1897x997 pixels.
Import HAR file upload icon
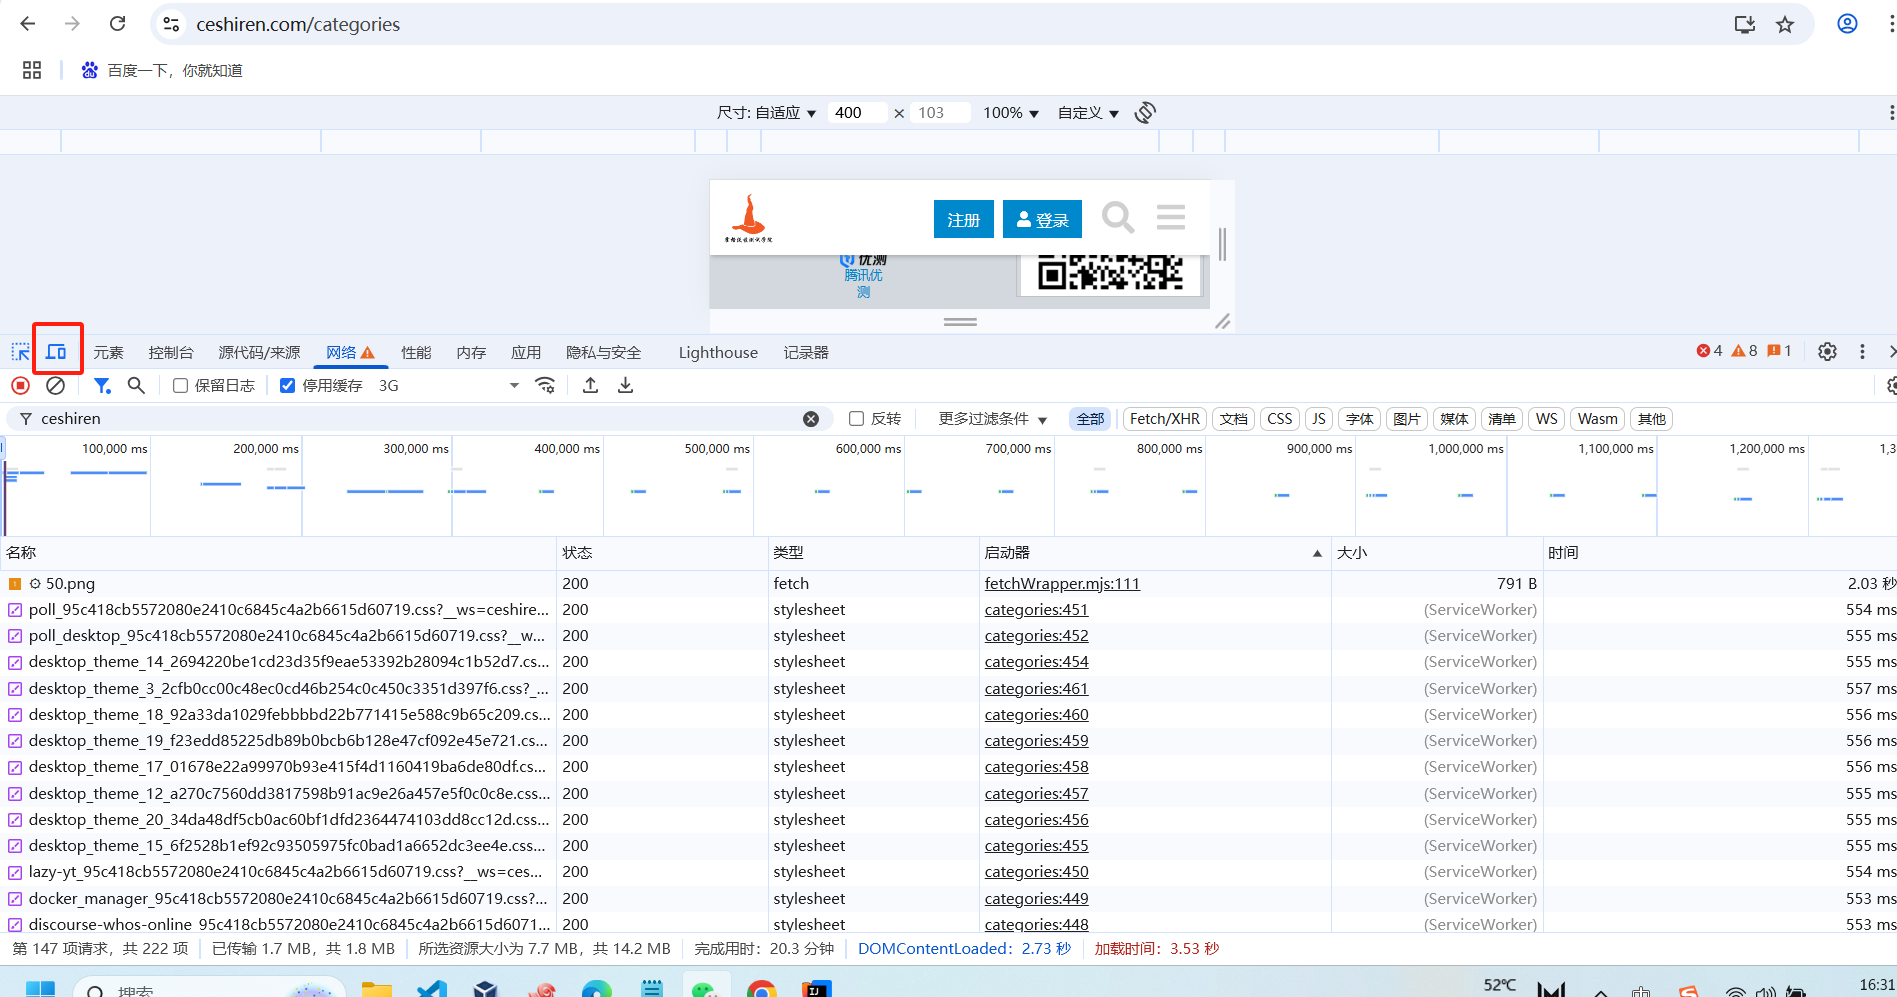click(x=591, y=386)
